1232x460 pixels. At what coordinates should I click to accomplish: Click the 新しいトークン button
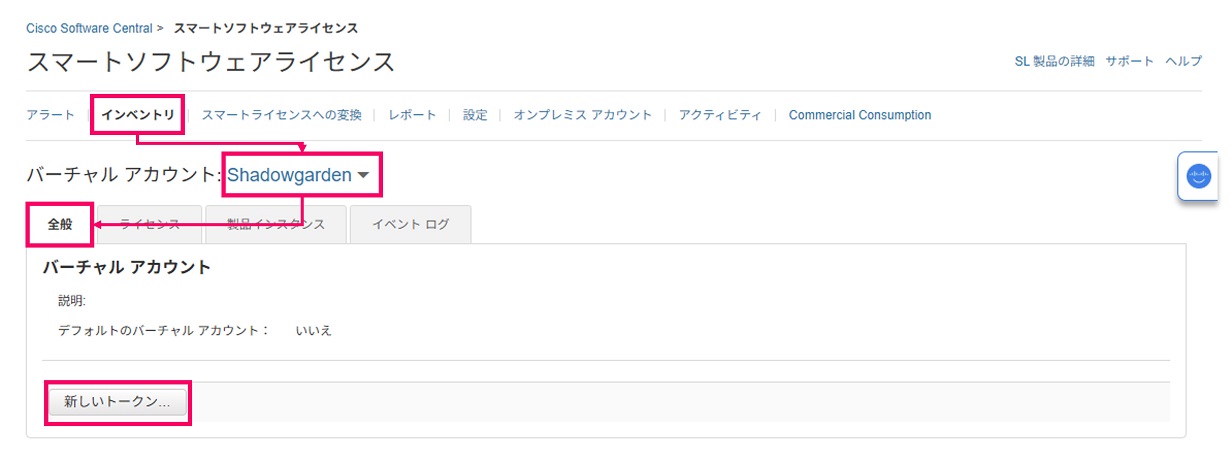[x=118, y=401]
